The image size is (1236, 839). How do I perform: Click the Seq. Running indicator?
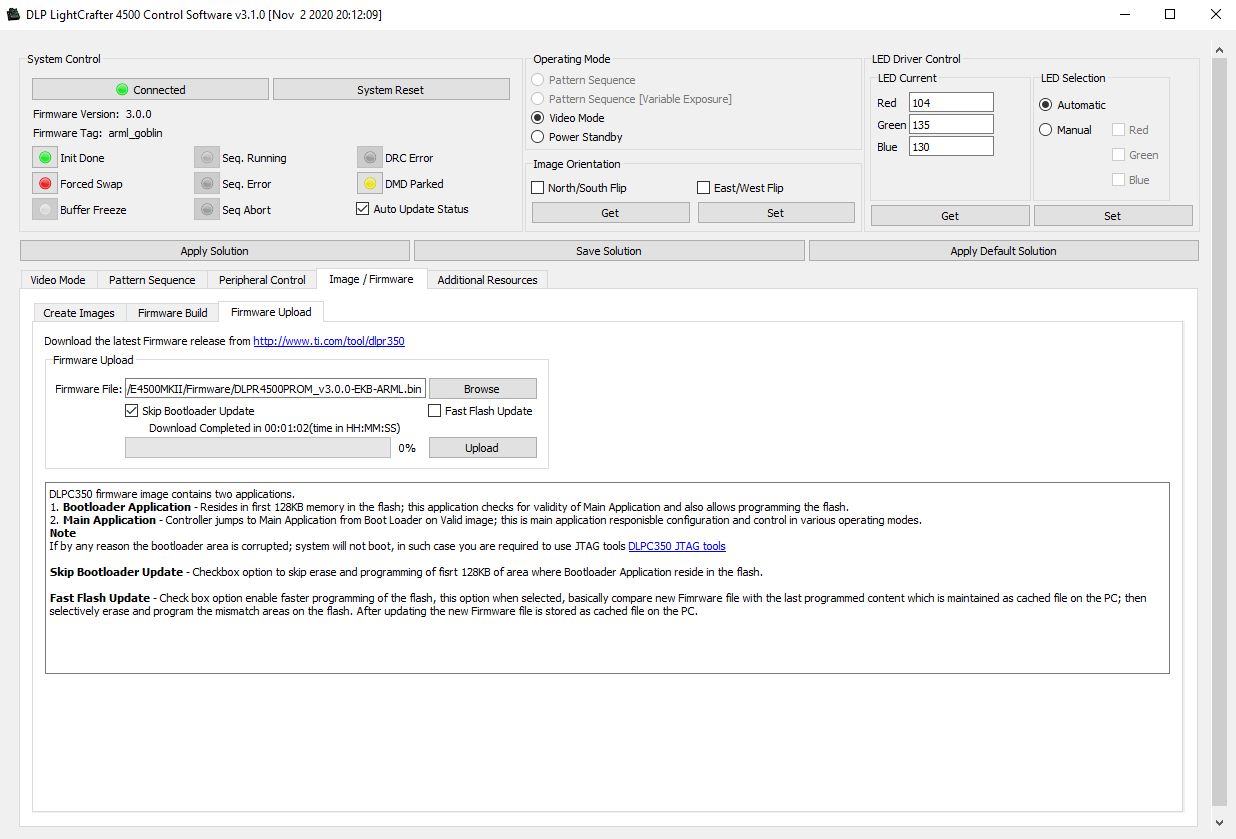206,158
